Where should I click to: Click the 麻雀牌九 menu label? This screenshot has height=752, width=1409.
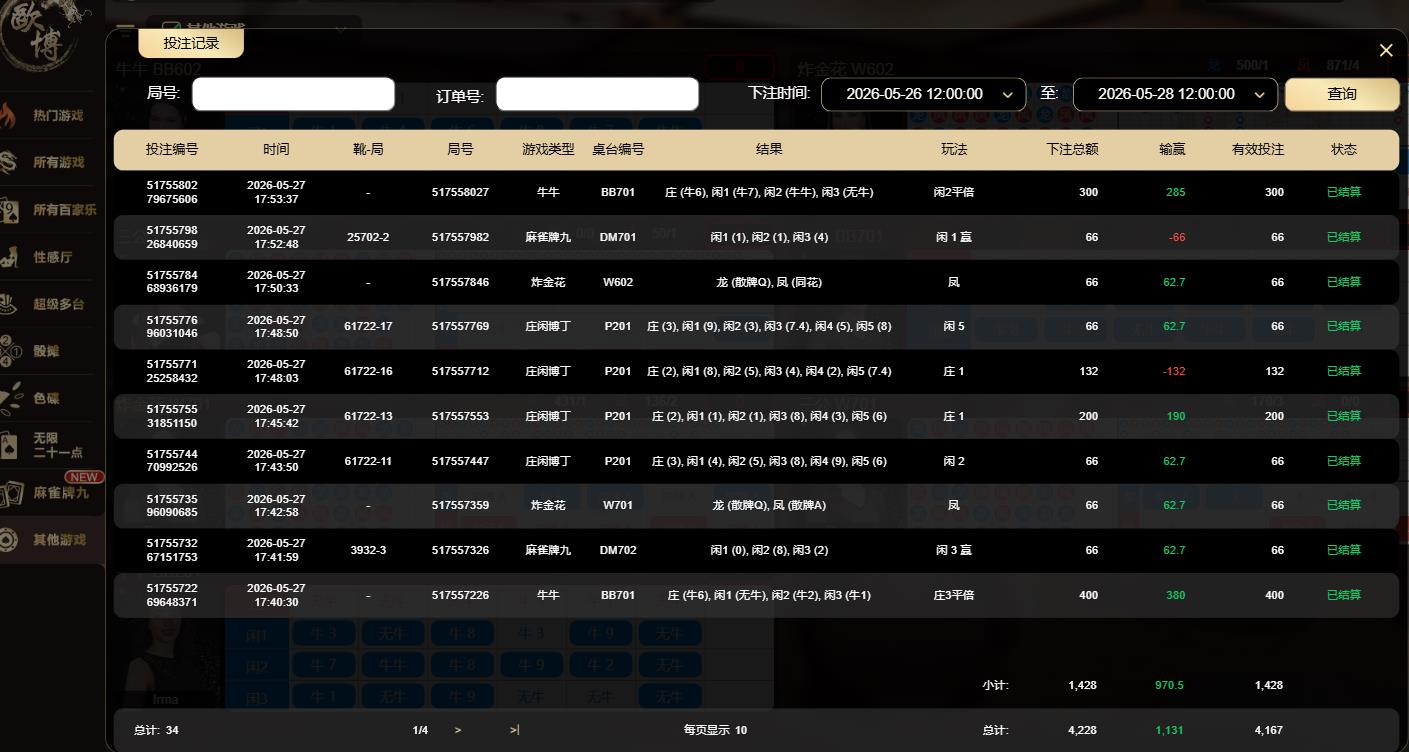[61, 493]
